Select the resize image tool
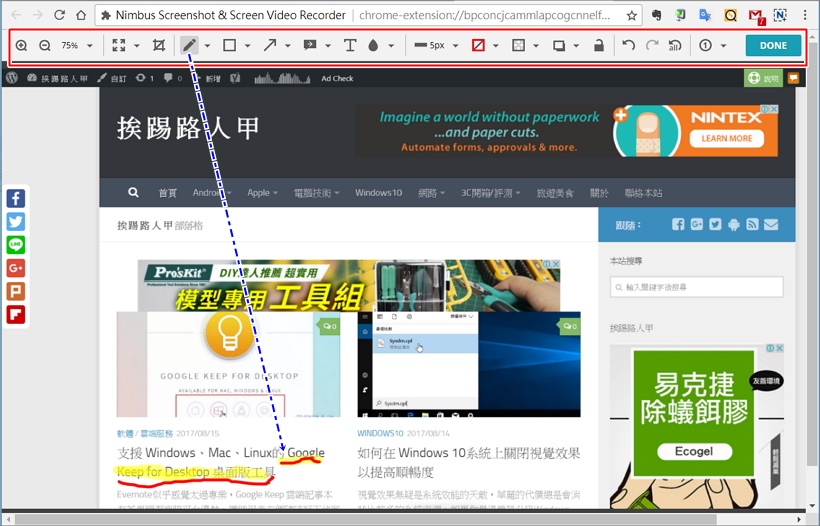Screen dimensions: 820x526 coord(119,45)
